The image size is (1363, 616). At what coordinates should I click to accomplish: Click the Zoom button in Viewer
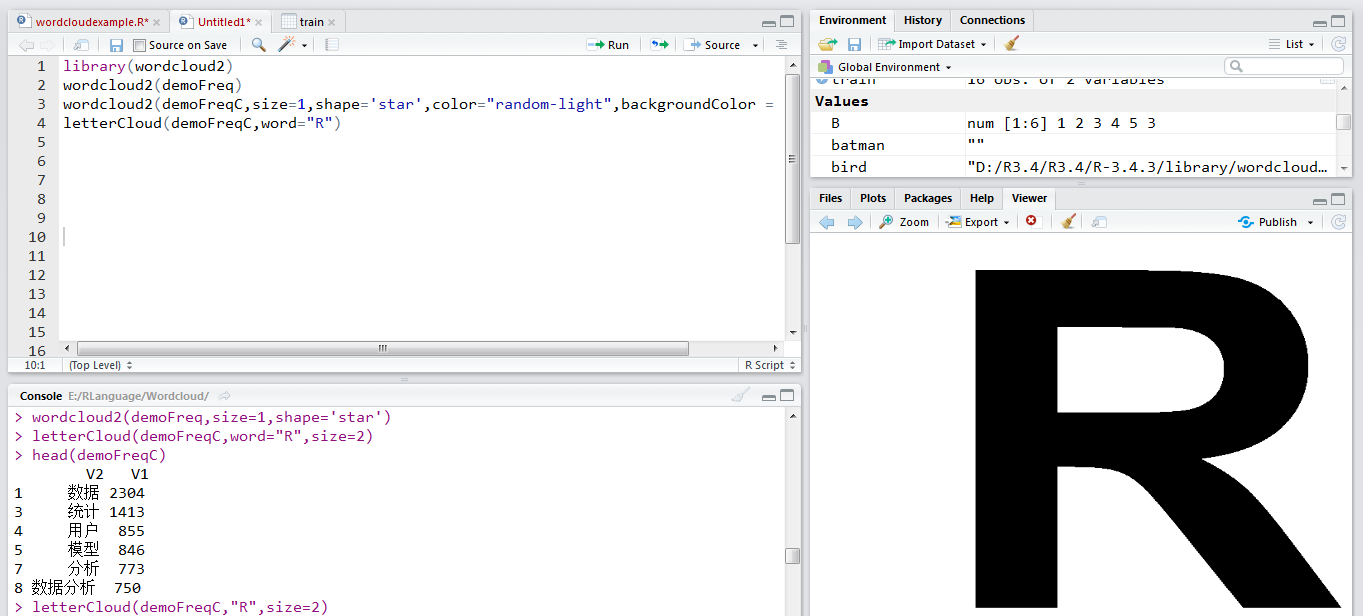(905, 222)
